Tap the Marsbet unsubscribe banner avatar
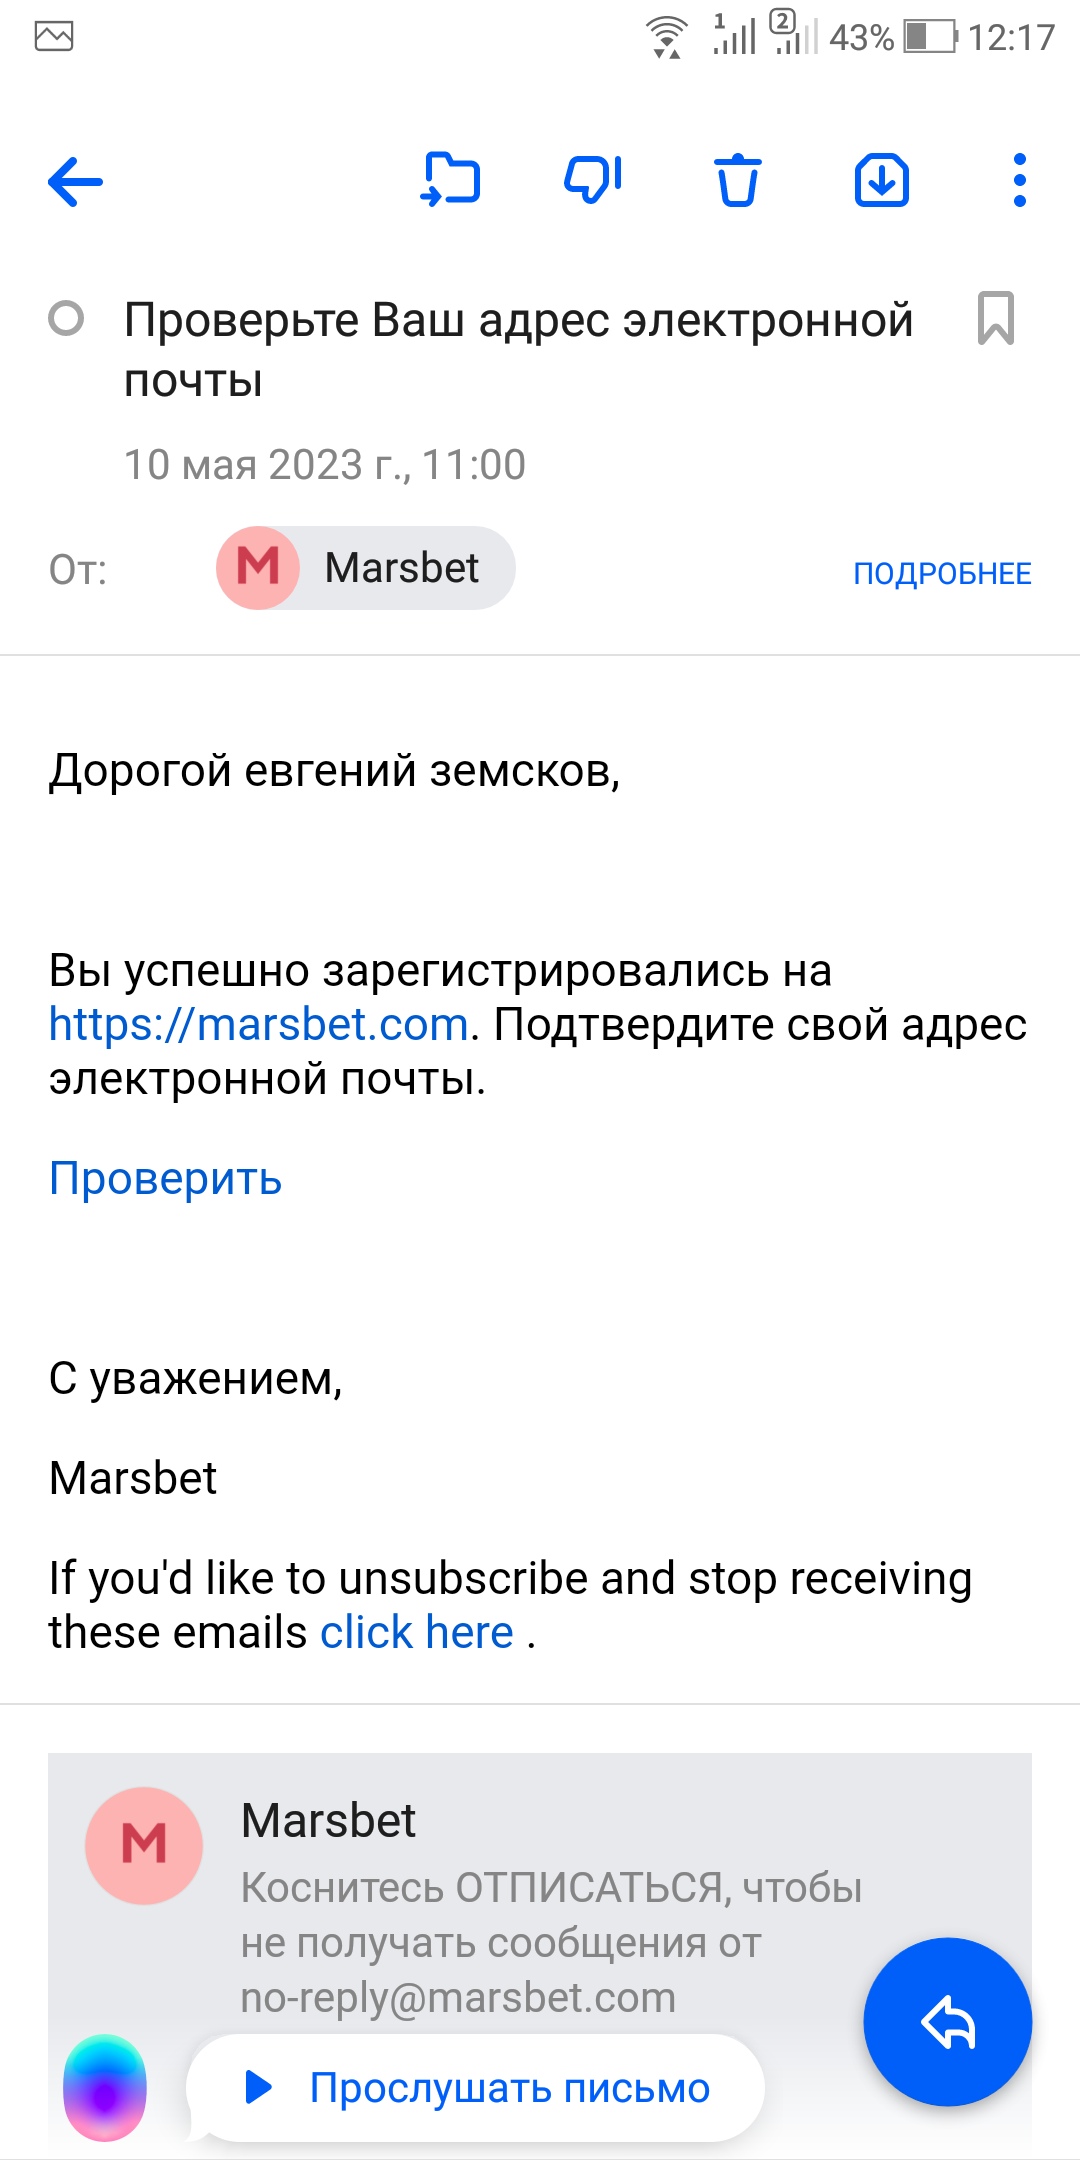The height and width of the screenshot is (2160, 1080). [x=144, y=1845]
